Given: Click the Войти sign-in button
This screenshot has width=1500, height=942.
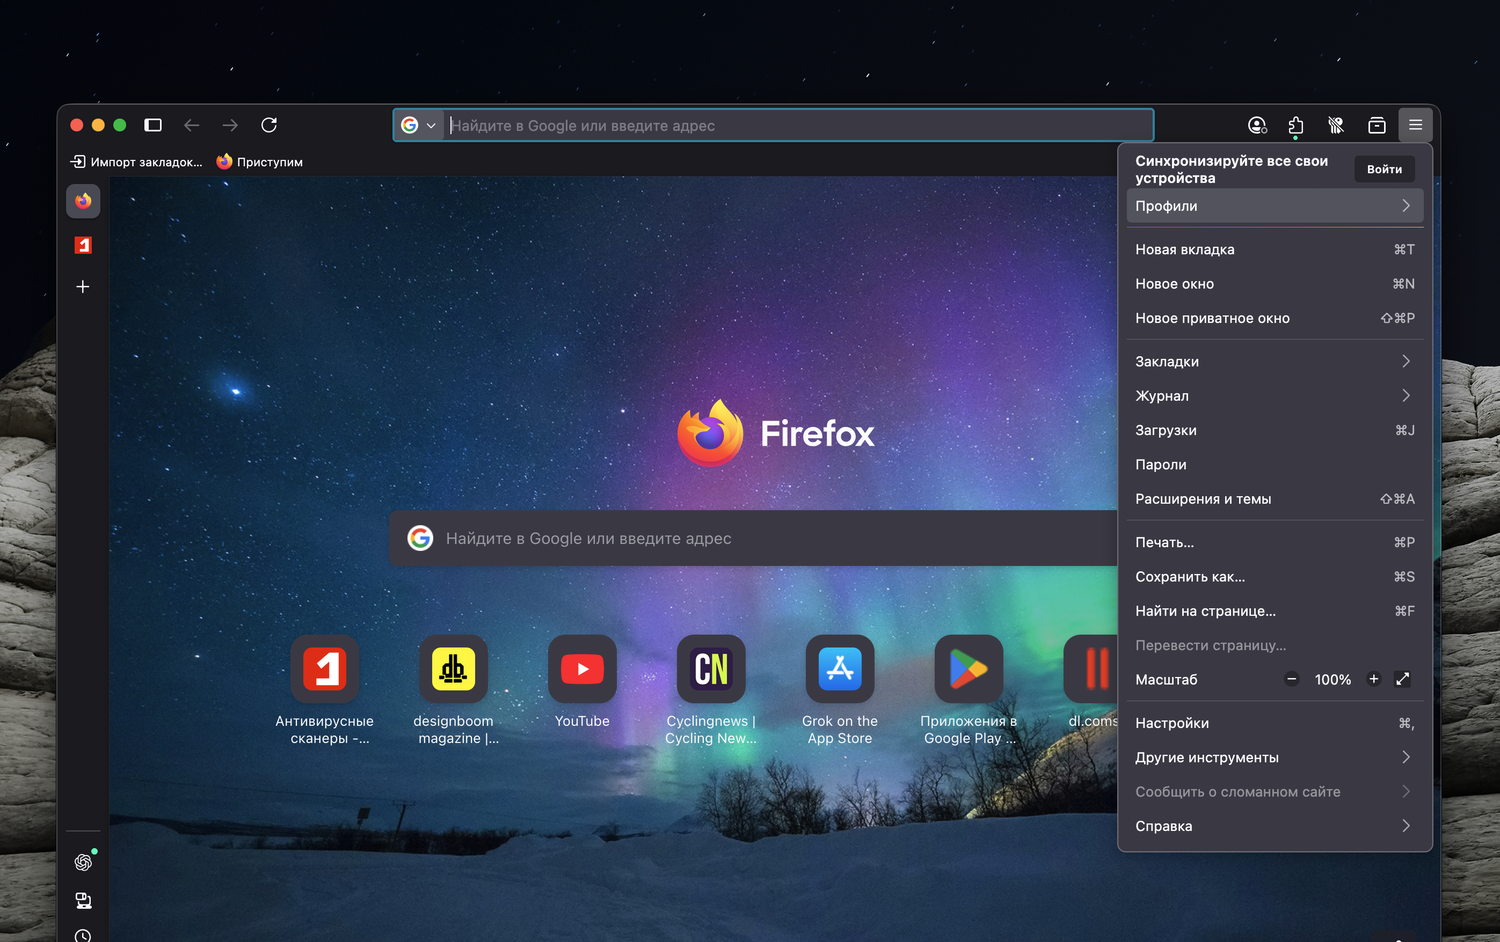Looking at the screenshot, I should tap(1385, 169).
